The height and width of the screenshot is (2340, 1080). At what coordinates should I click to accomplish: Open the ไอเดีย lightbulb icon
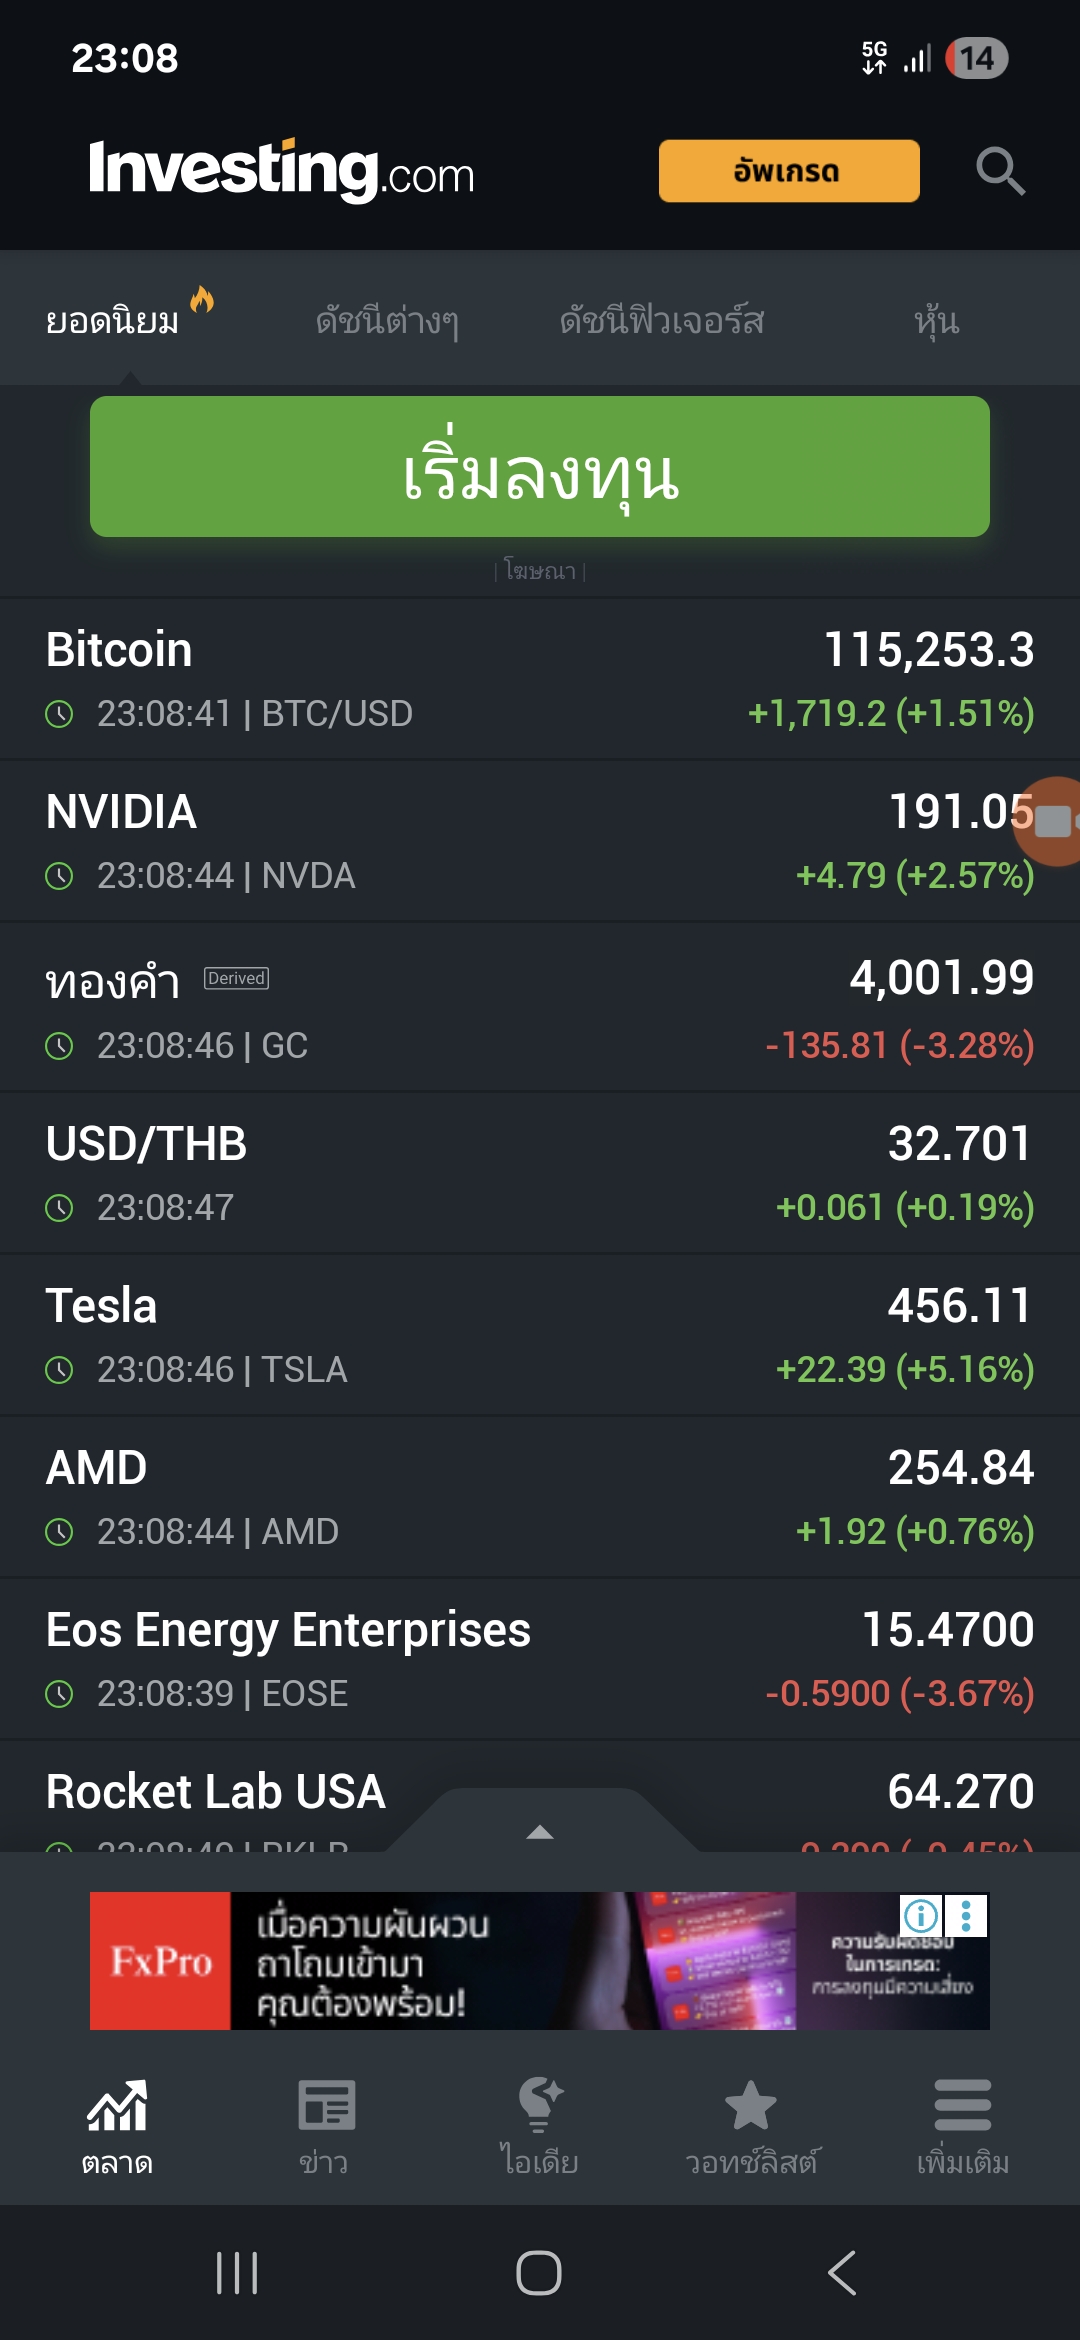coord(540,2106)
